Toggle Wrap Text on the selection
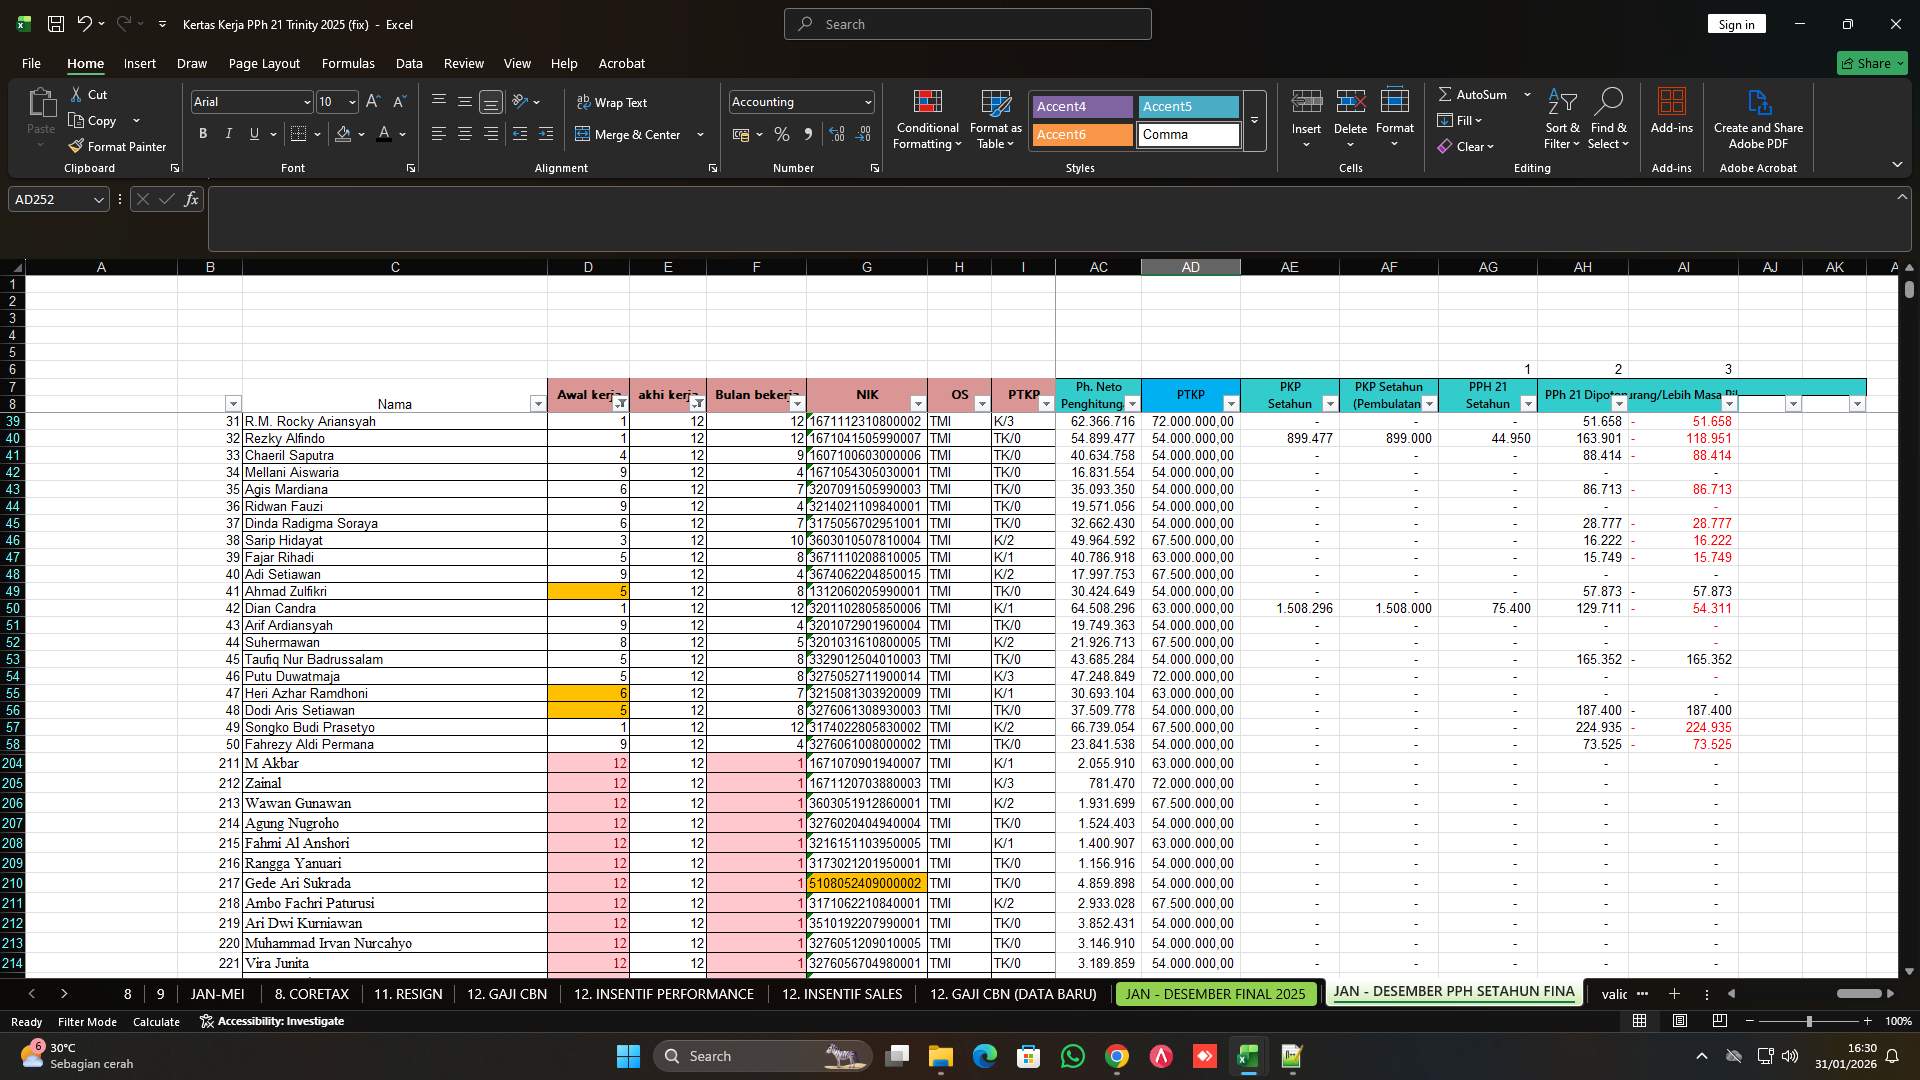This screenshot has height=1080, width=1920. (x=613, y=102)
